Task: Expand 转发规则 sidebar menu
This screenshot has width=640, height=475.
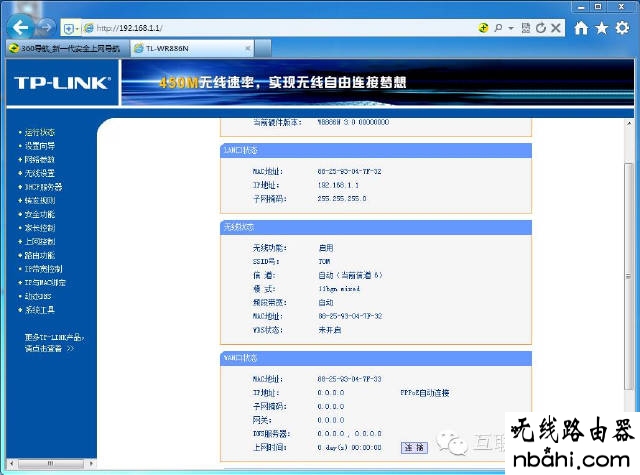Action: 40,200
